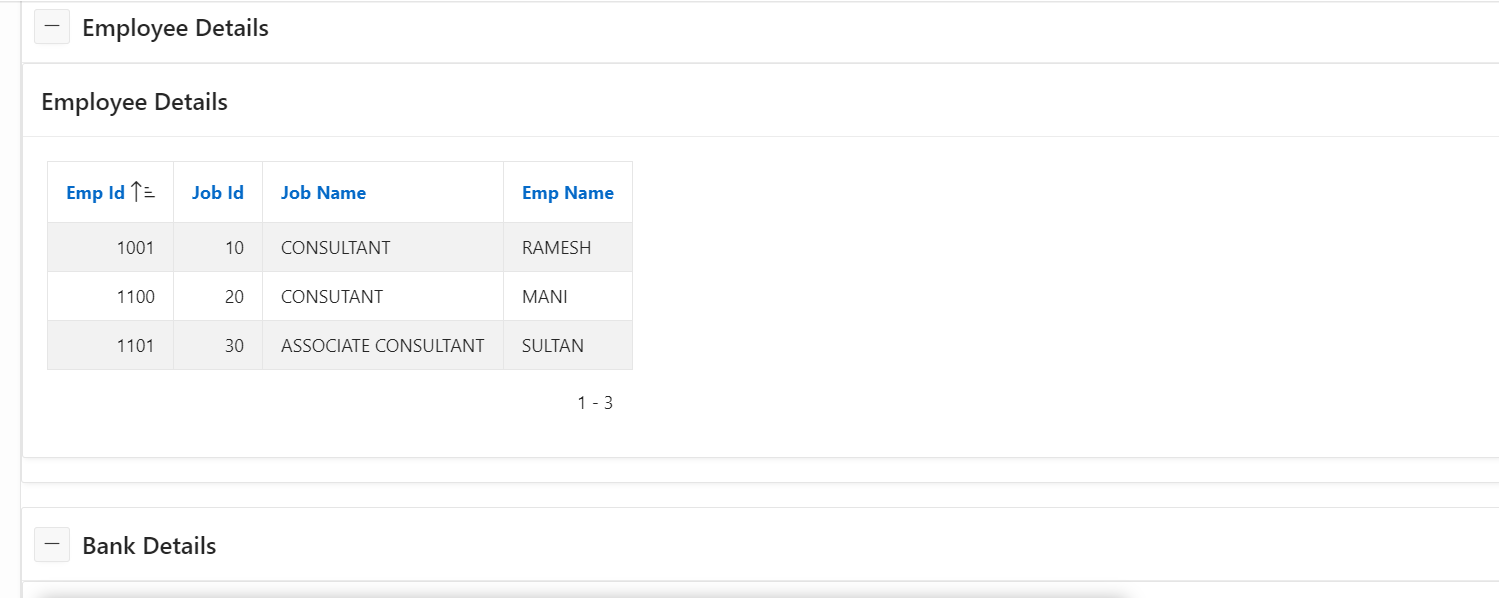This screenshot has width=1499, height=598.
Task: Sort by Emp Name column header
Action: point(568,193)
